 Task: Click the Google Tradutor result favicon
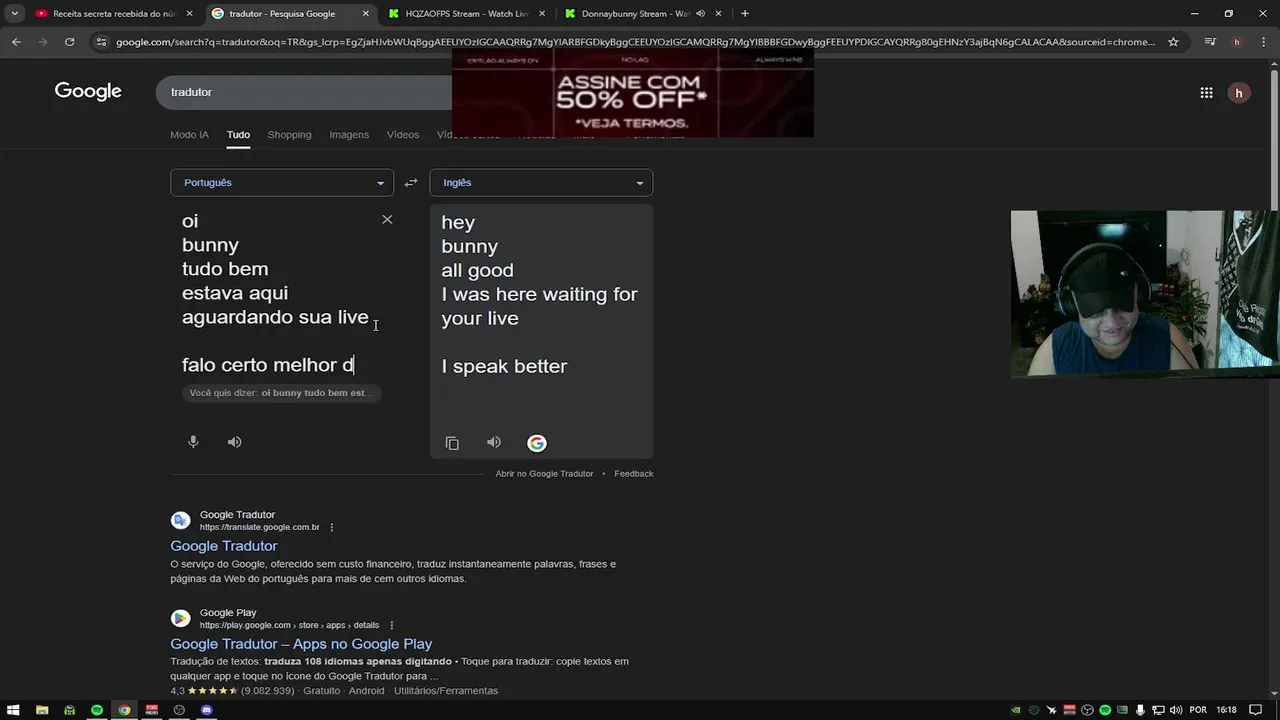(x=181, y=520)
